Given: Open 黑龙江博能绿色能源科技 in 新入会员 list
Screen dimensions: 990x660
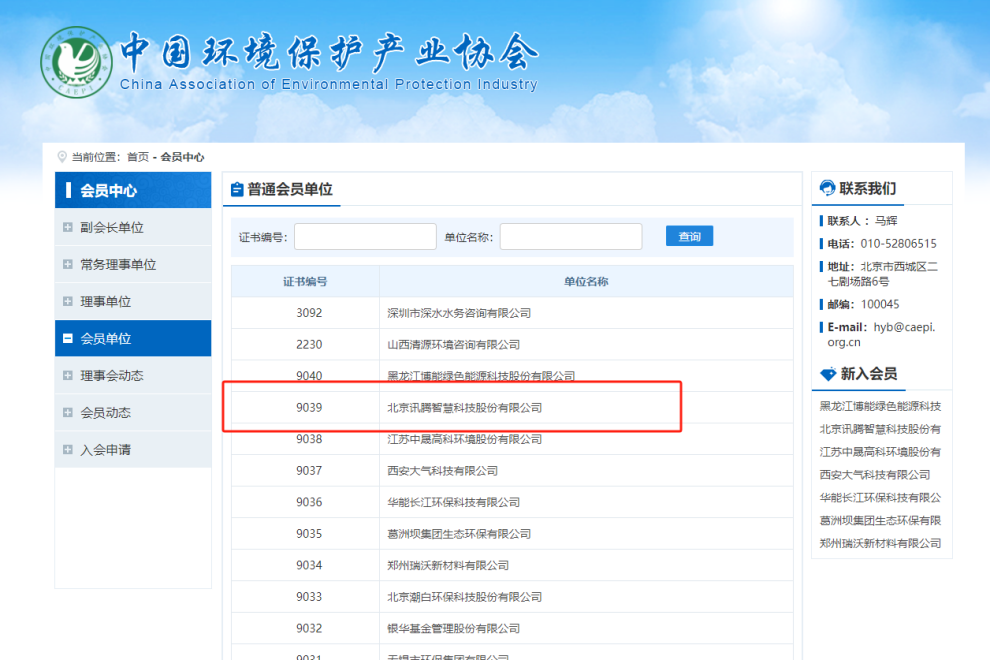Looking at the screenshot, I should (x=880, y=406).
